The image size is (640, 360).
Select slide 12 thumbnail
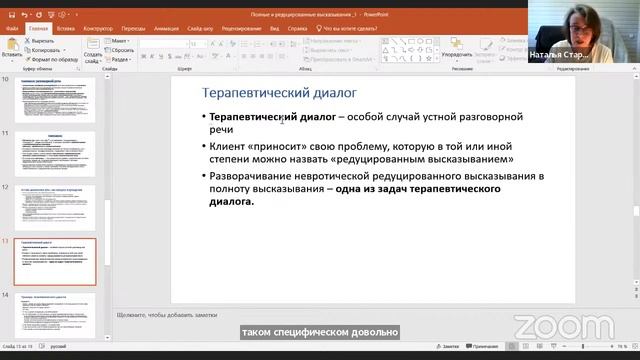coord(55,208)
